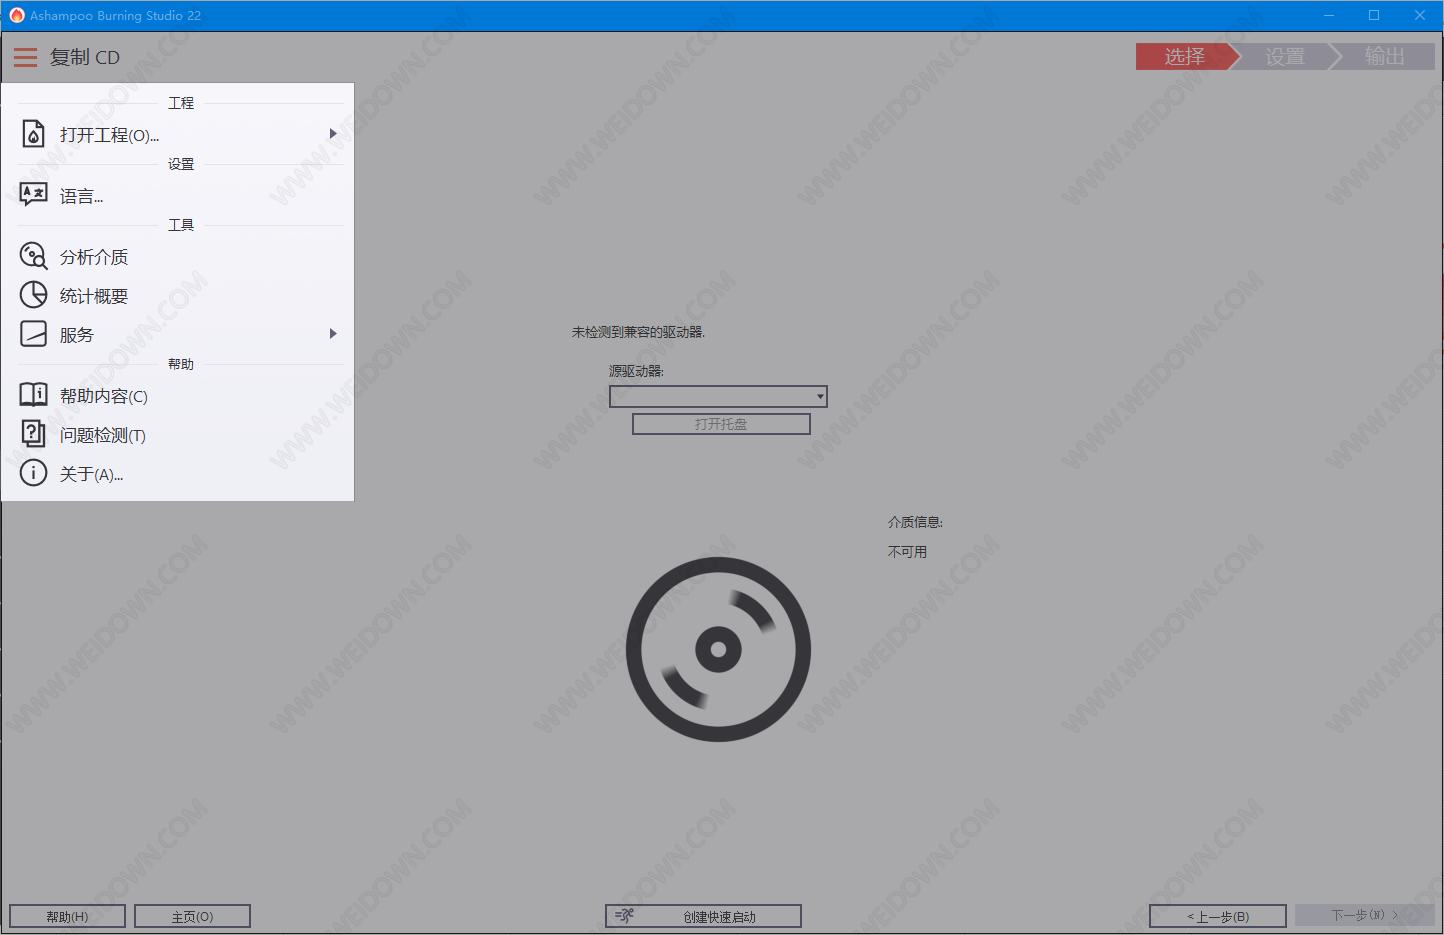Close the Ashampoo Burning Studio window

1420,15
